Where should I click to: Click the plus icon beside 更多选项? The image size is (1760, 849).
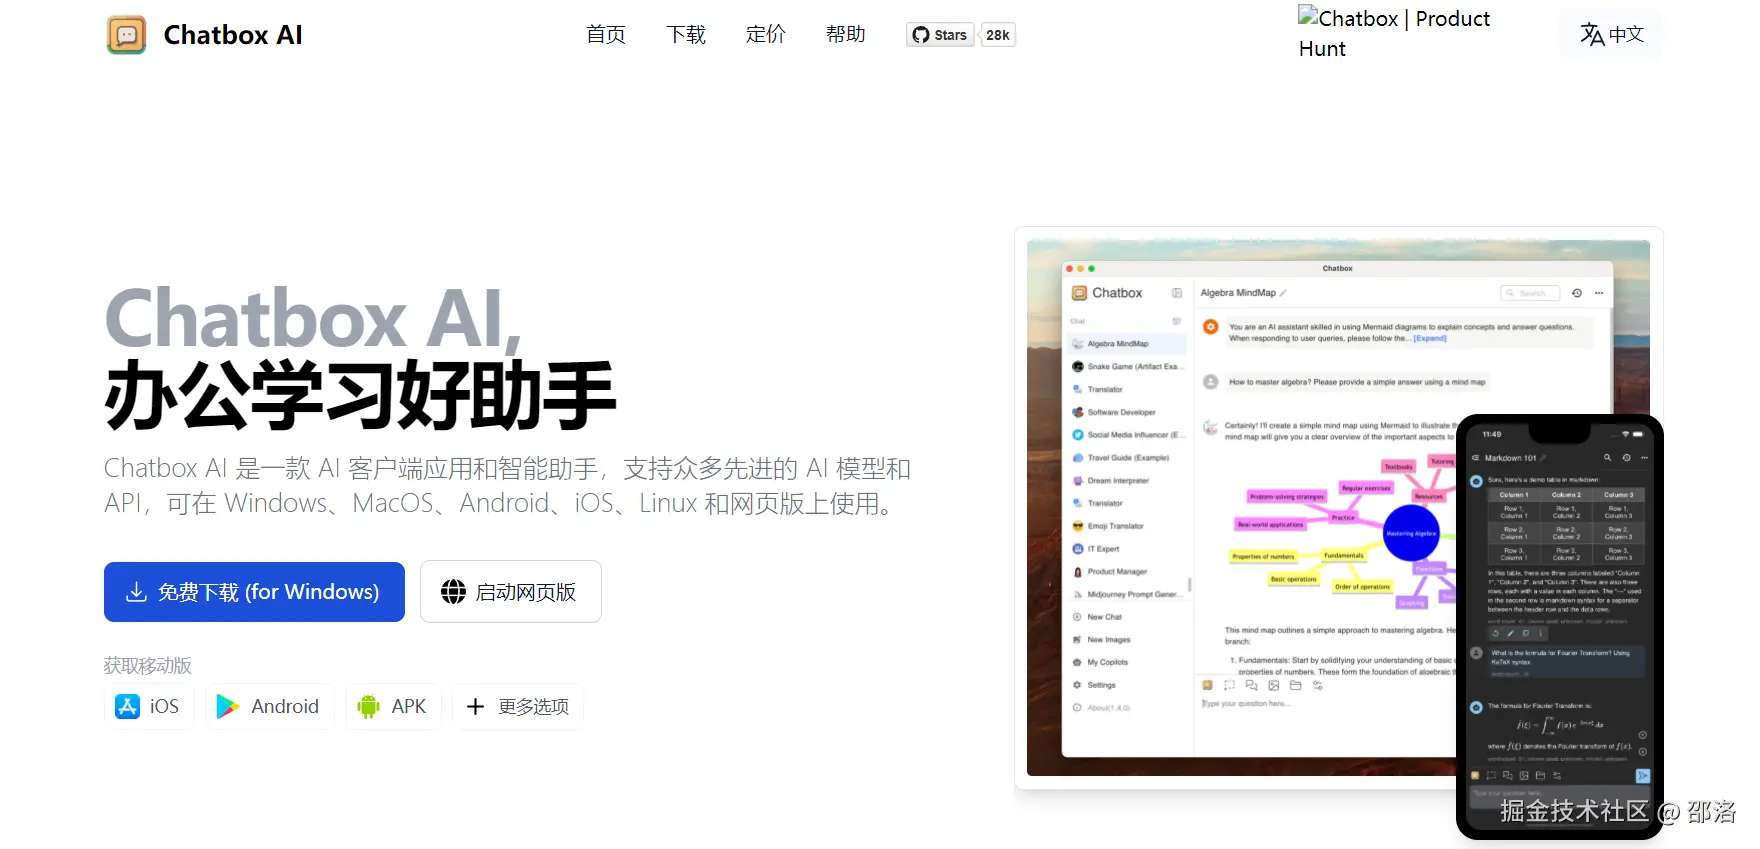tap(476, 706)
